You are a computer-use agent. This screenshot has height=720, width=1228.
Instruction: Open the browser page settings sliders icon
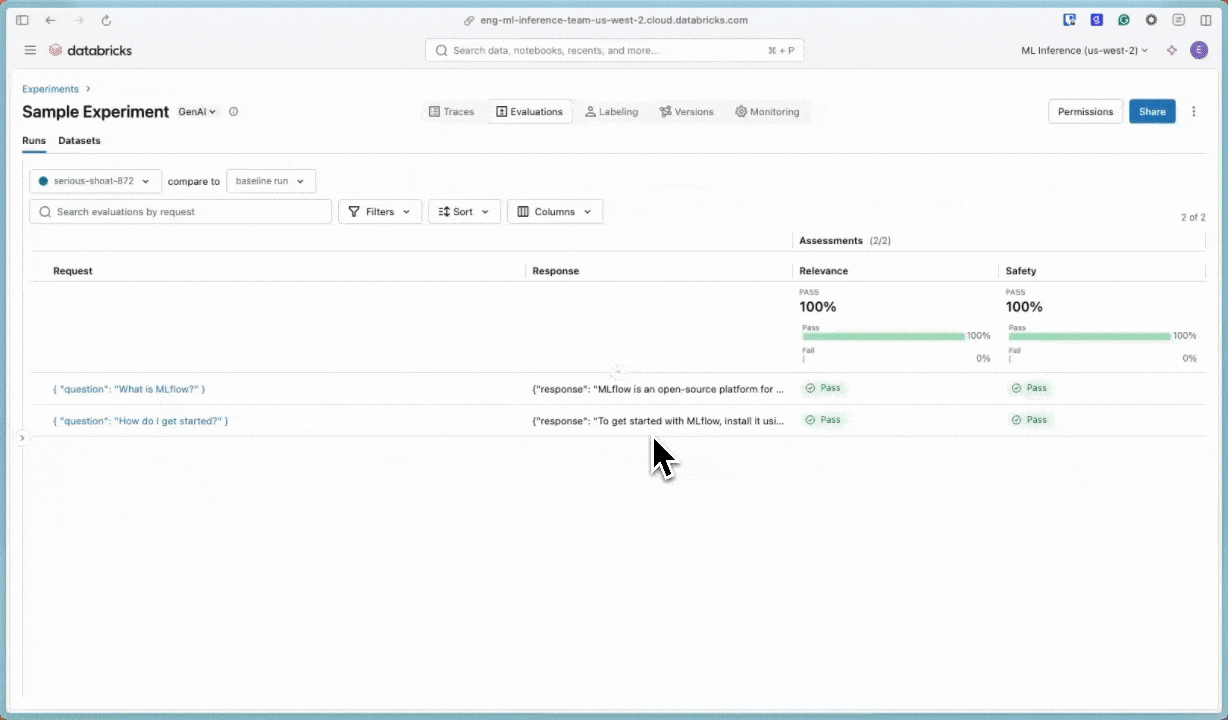[1179, 19]
